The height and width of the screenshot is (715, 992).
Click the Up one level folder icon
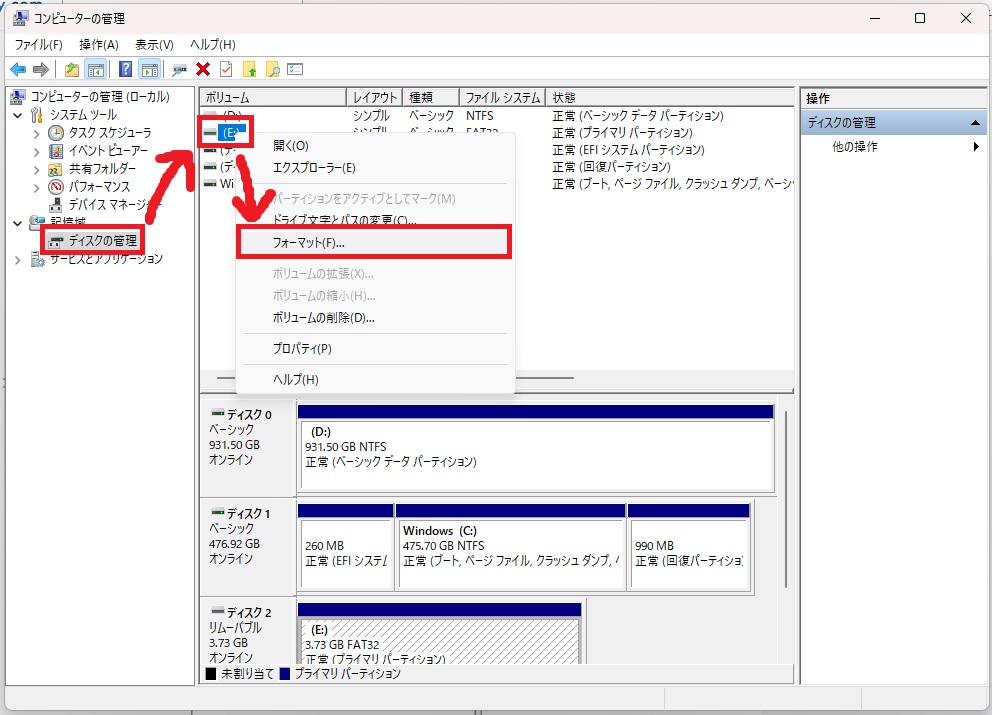[72, 69]
